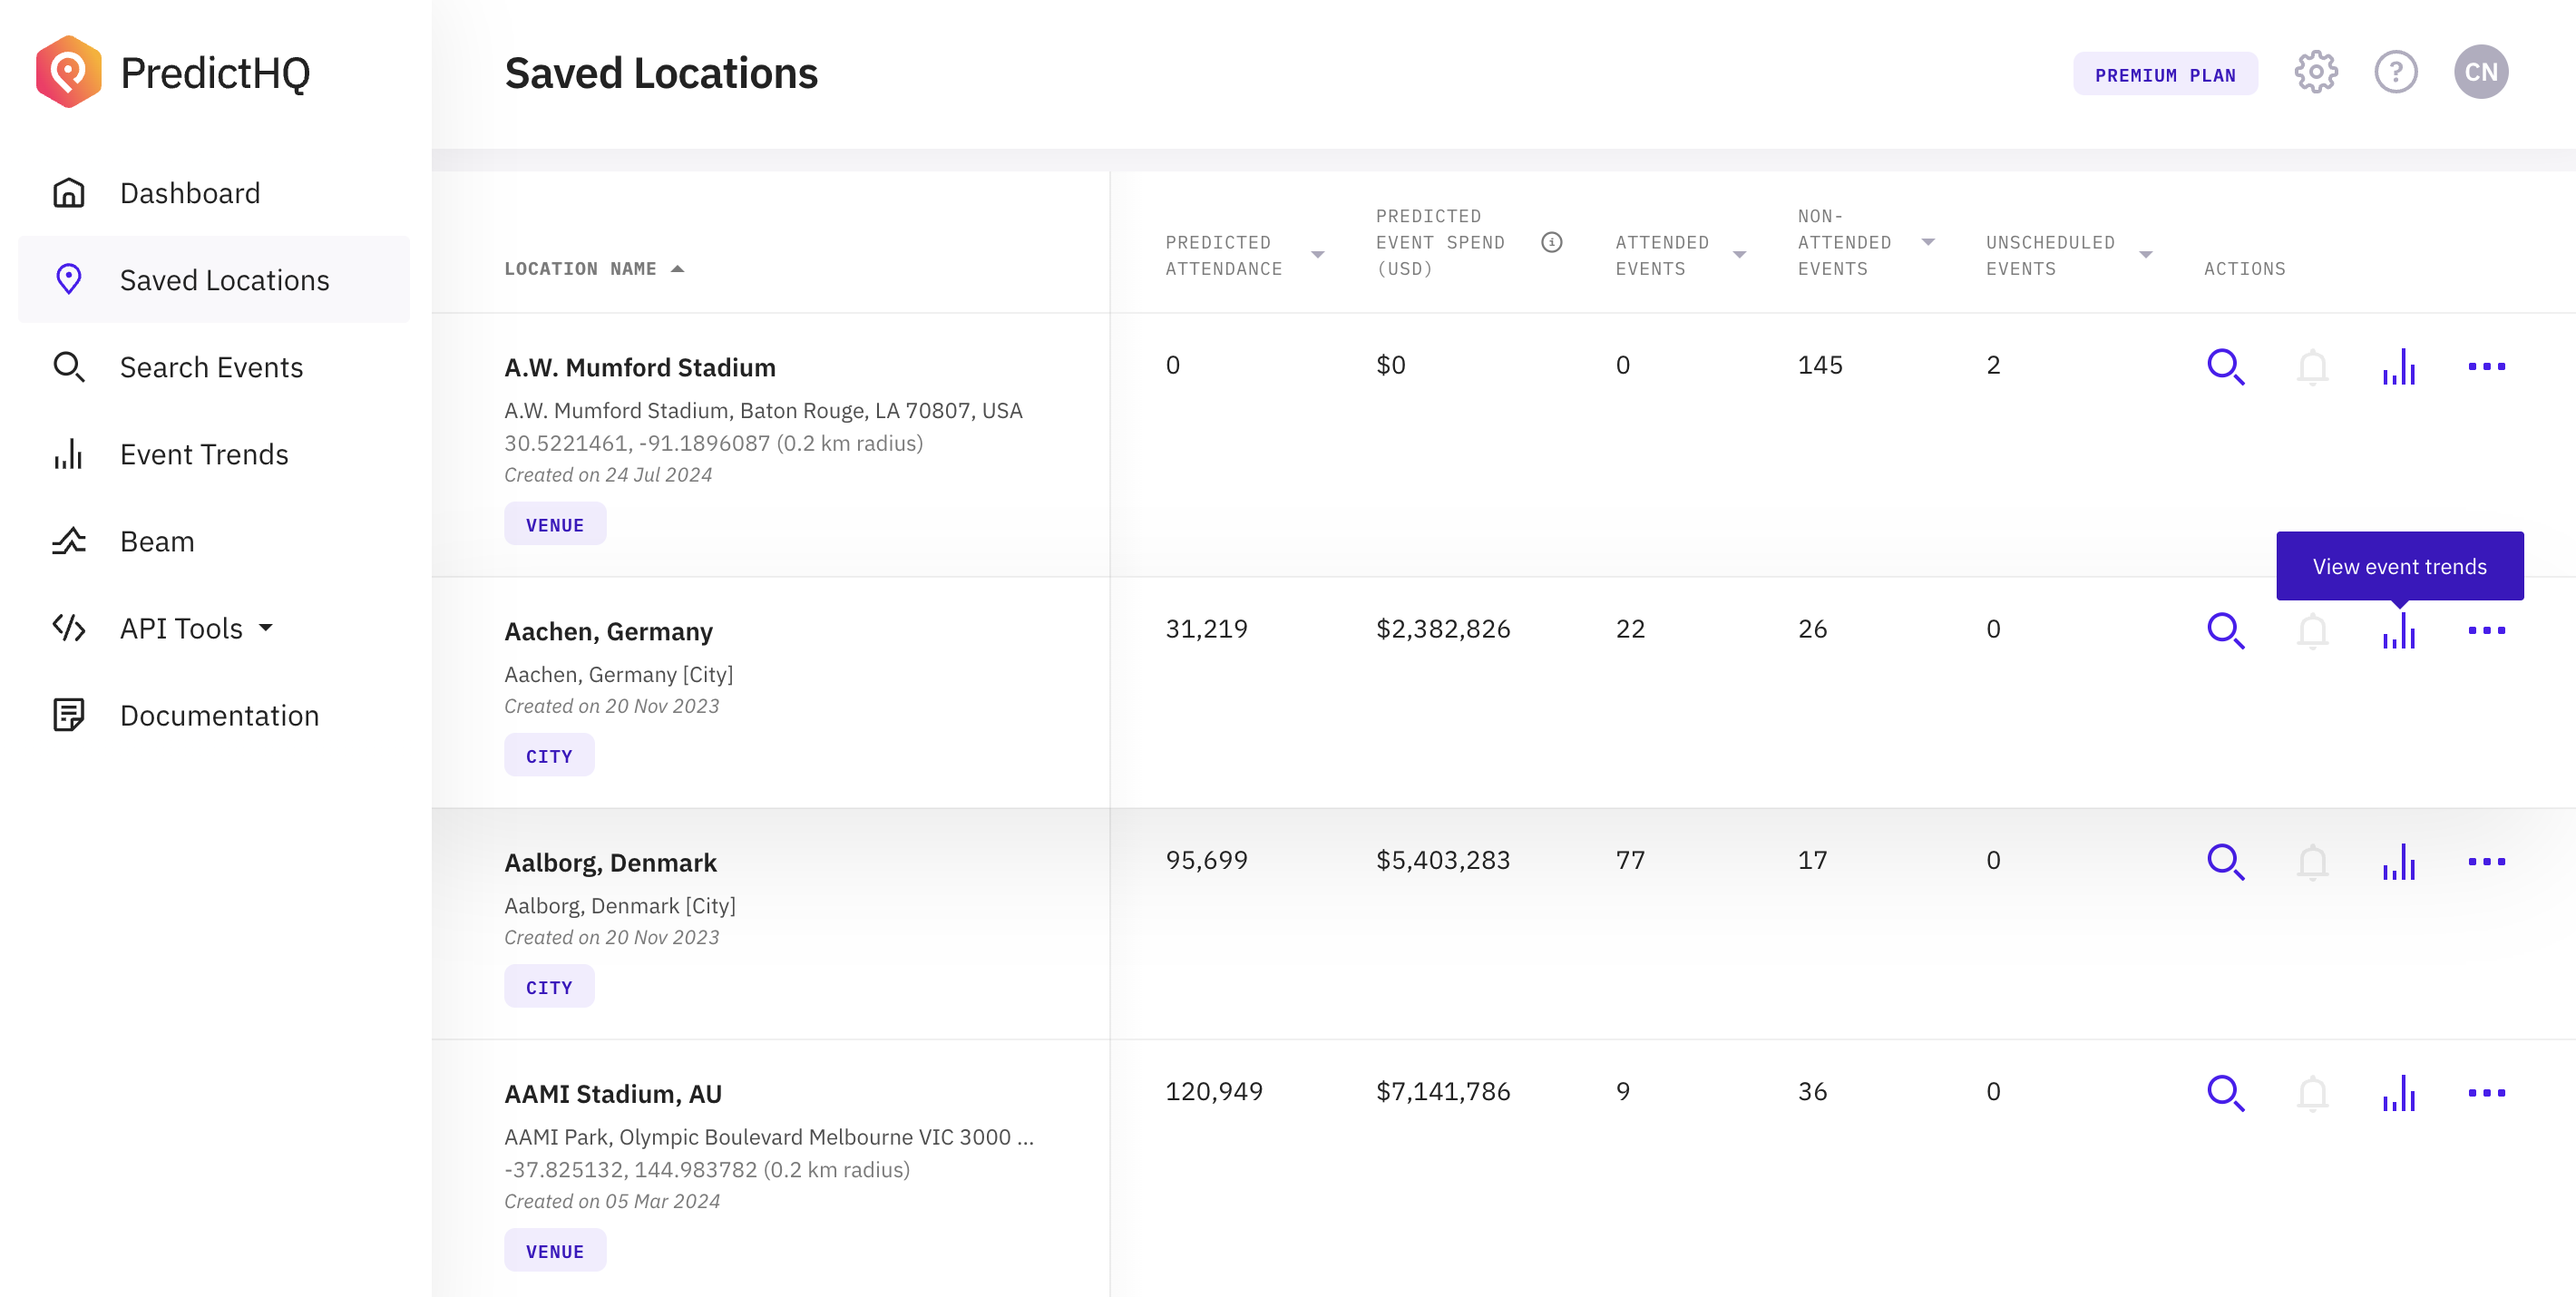Sort by Attended Events column arrow
The image size is (2576, 1297).
point(1739,255)
